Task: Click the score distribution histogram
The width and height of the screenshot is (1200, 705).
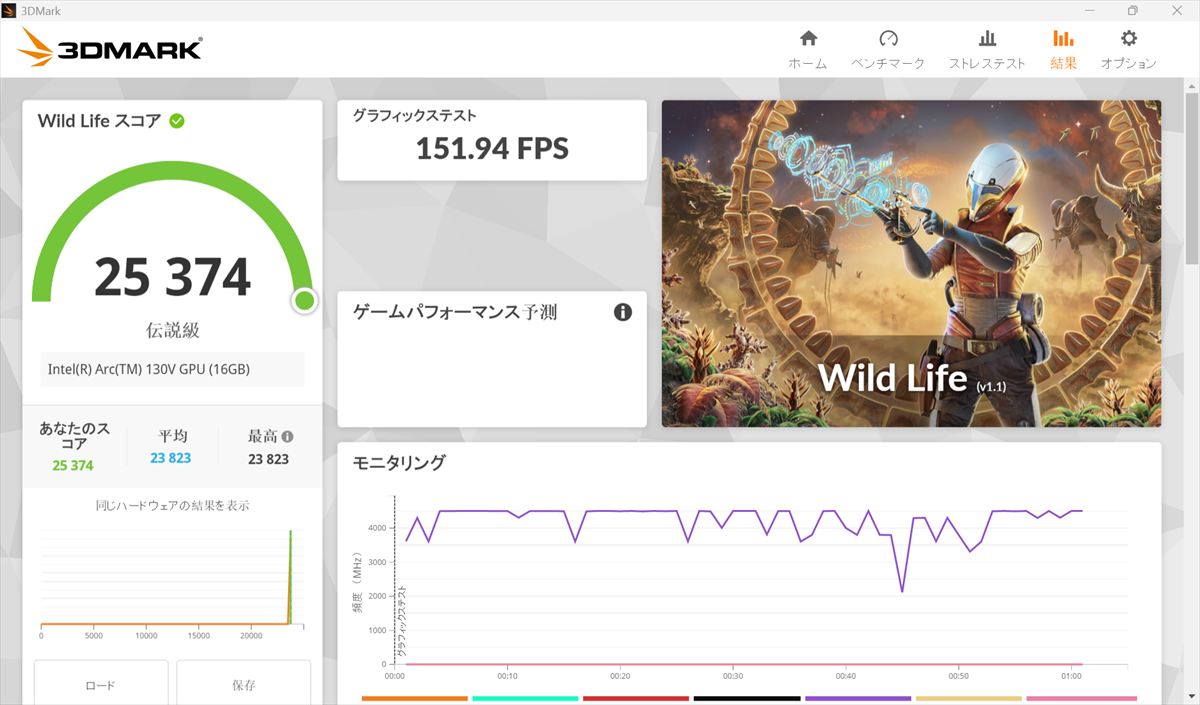Action: (172, 582)
